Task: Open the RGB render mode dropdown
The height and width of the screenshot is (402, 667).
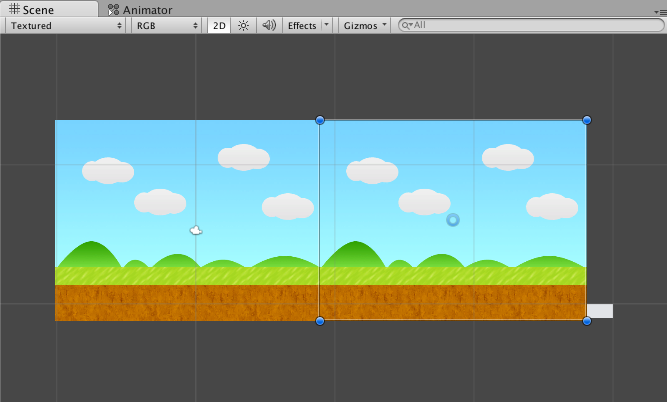Action: (166, 26)
